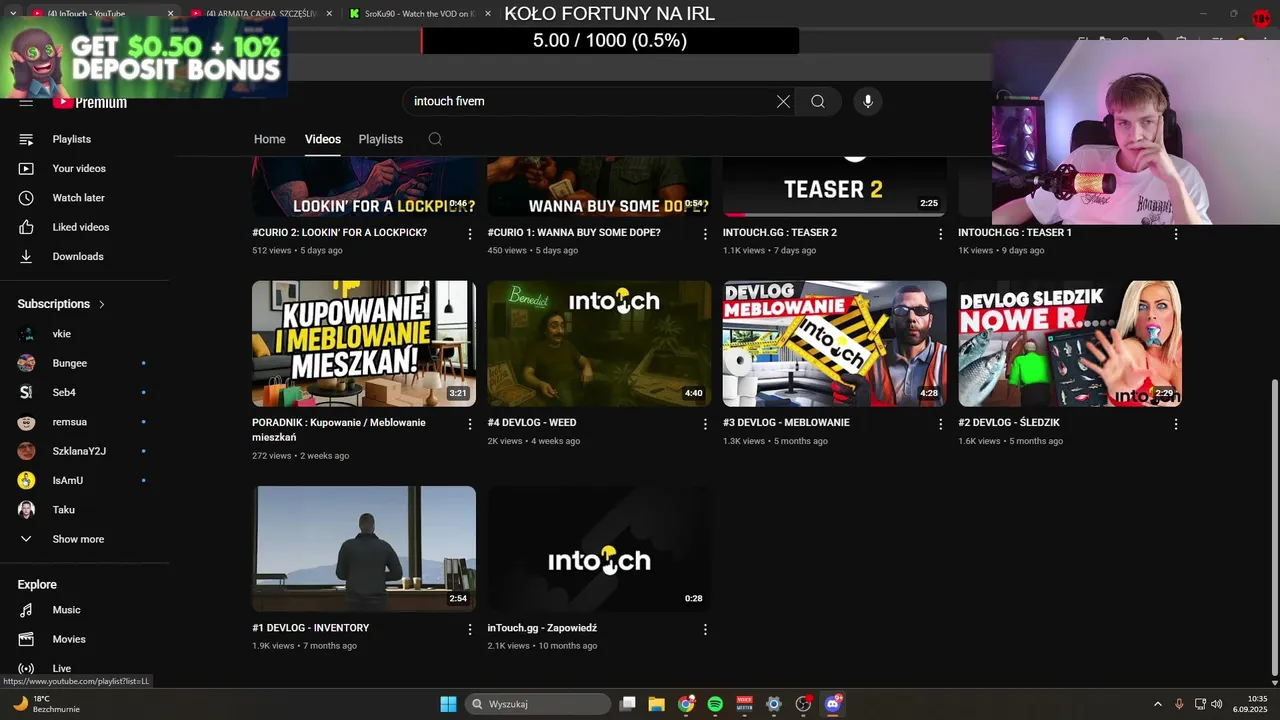Open the title PORADNIK : Kupowanie / Meblowanie mieszkań

pyautogui.click(x=339, y=429)
